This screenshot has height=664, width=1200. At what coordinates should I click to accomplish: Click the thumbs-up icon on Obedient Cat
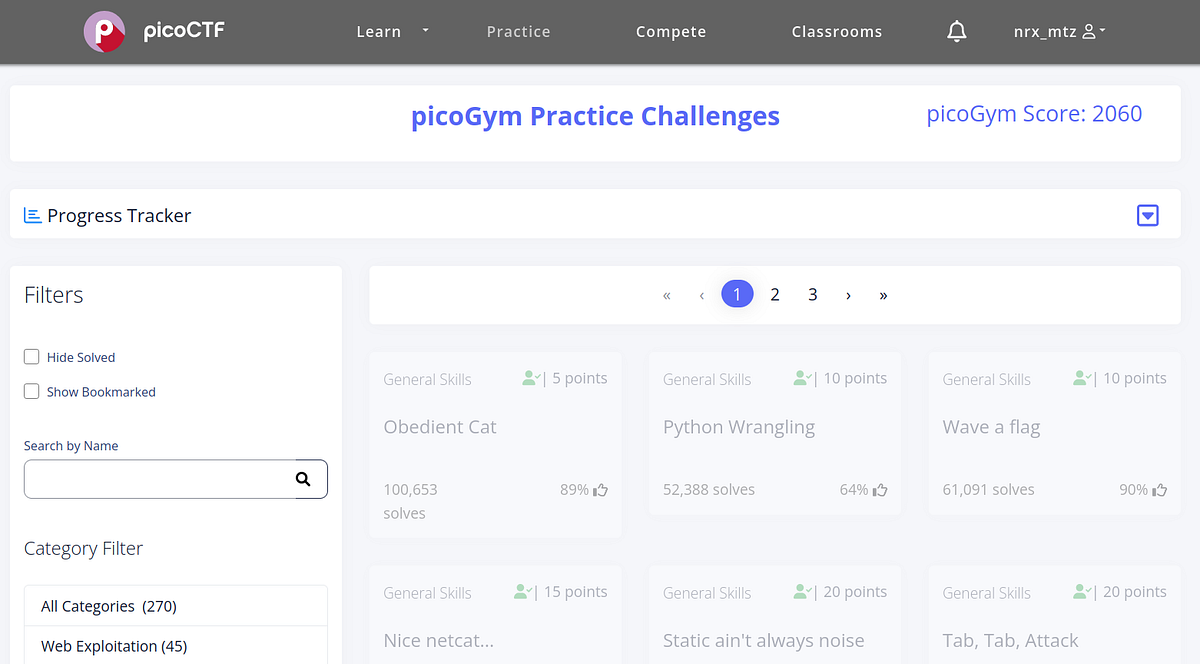(599, 489)
